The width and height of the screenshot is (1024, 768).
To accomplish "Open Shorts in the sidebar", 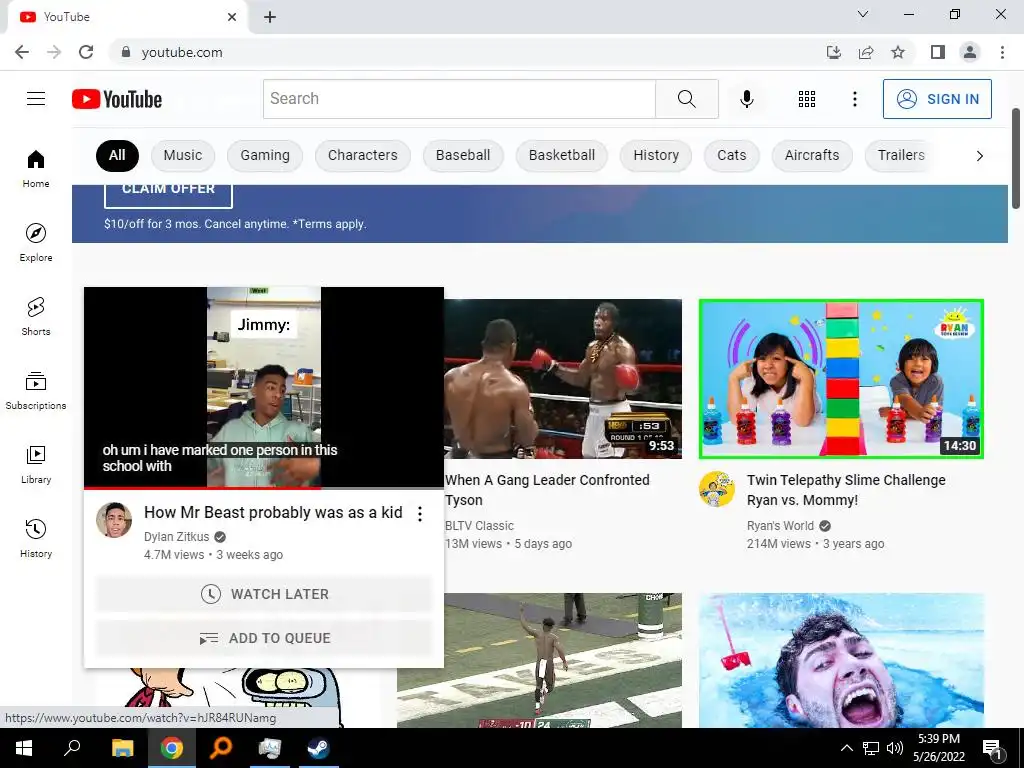I will coord(36,316).
